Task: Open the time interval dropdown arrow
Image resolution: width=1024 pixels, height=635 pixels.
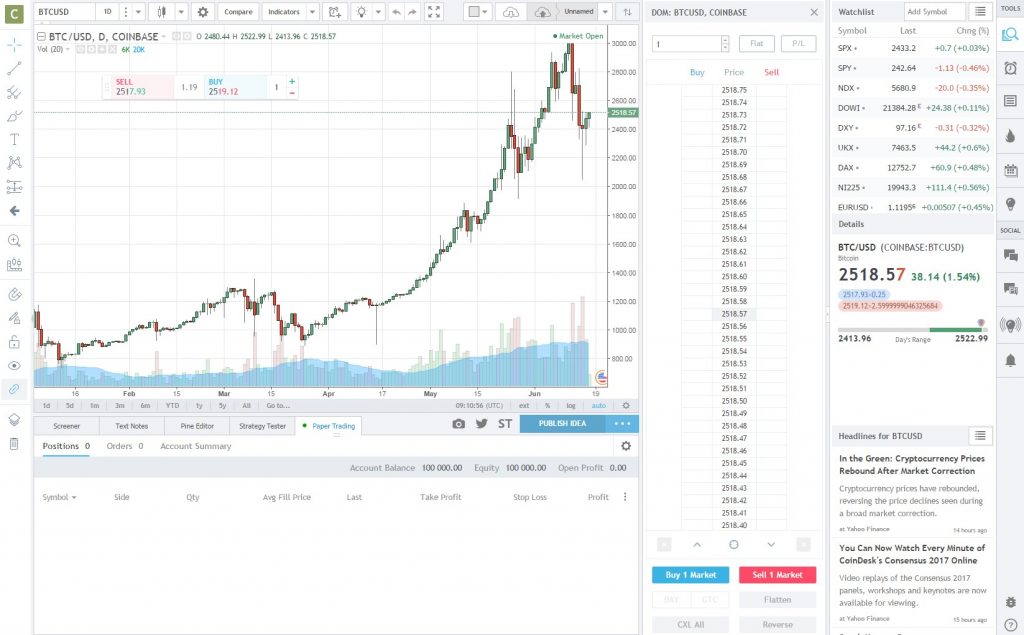Action: coord(138,12)
